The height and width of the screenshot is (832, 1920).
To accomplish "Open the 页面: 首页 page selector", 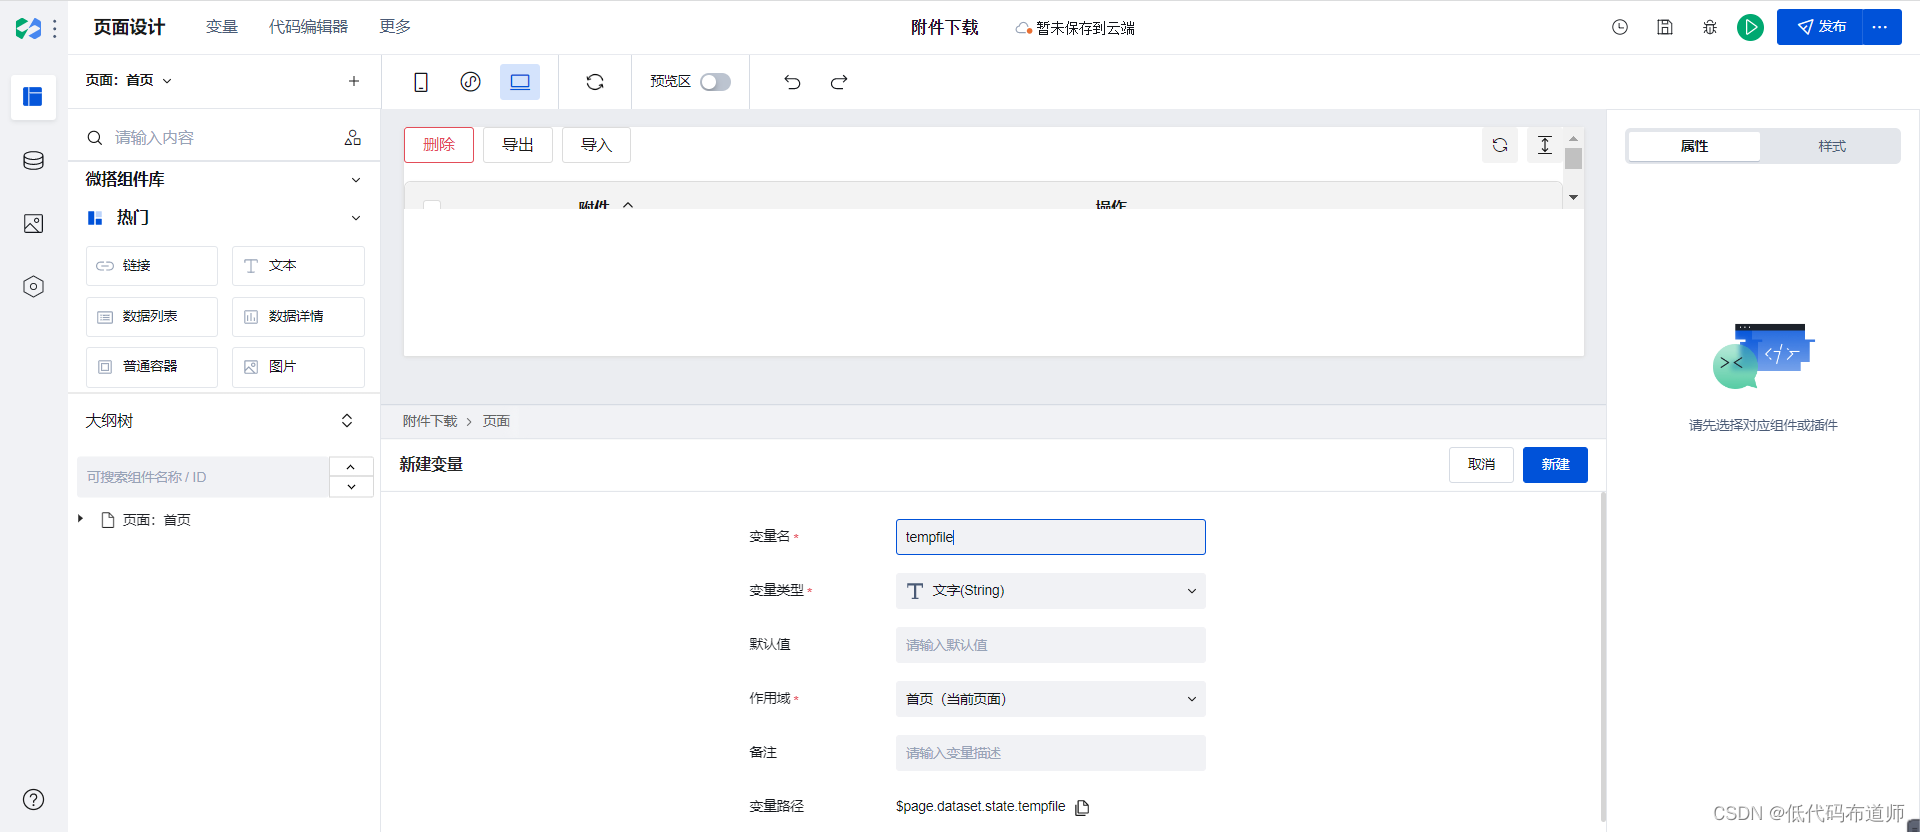I will point(129,80).
